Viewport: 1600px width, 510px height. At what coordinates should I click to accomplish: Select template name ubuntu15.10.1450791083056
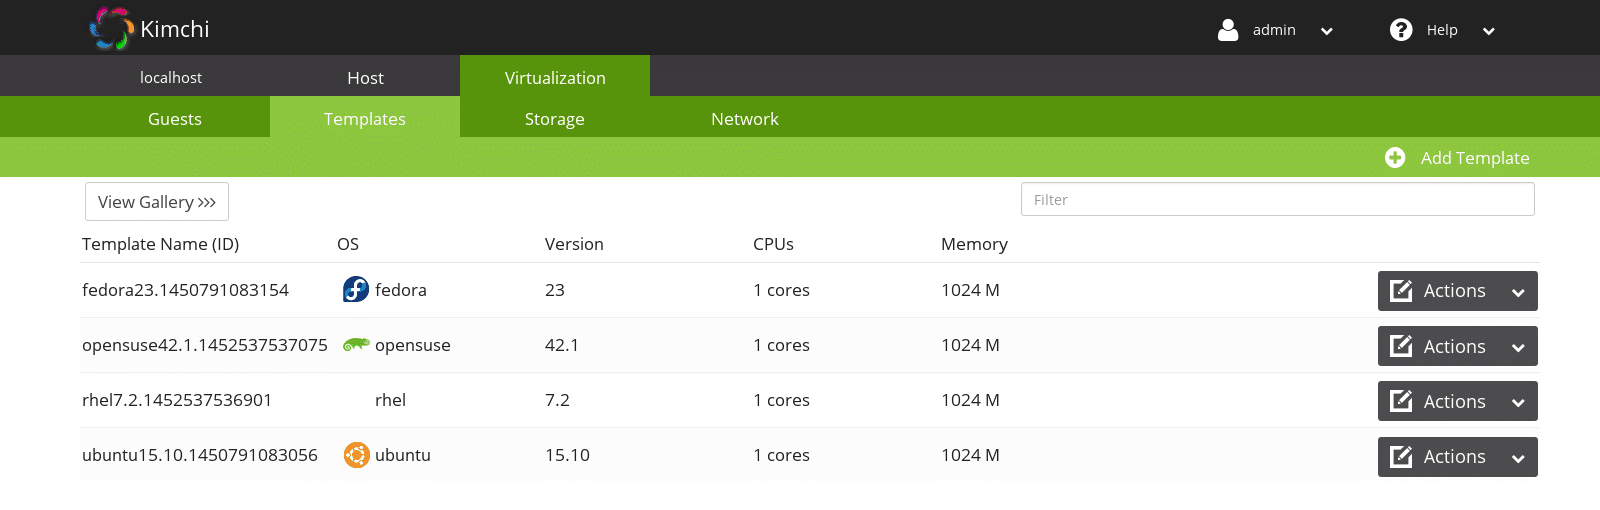[x=200, y=455]
